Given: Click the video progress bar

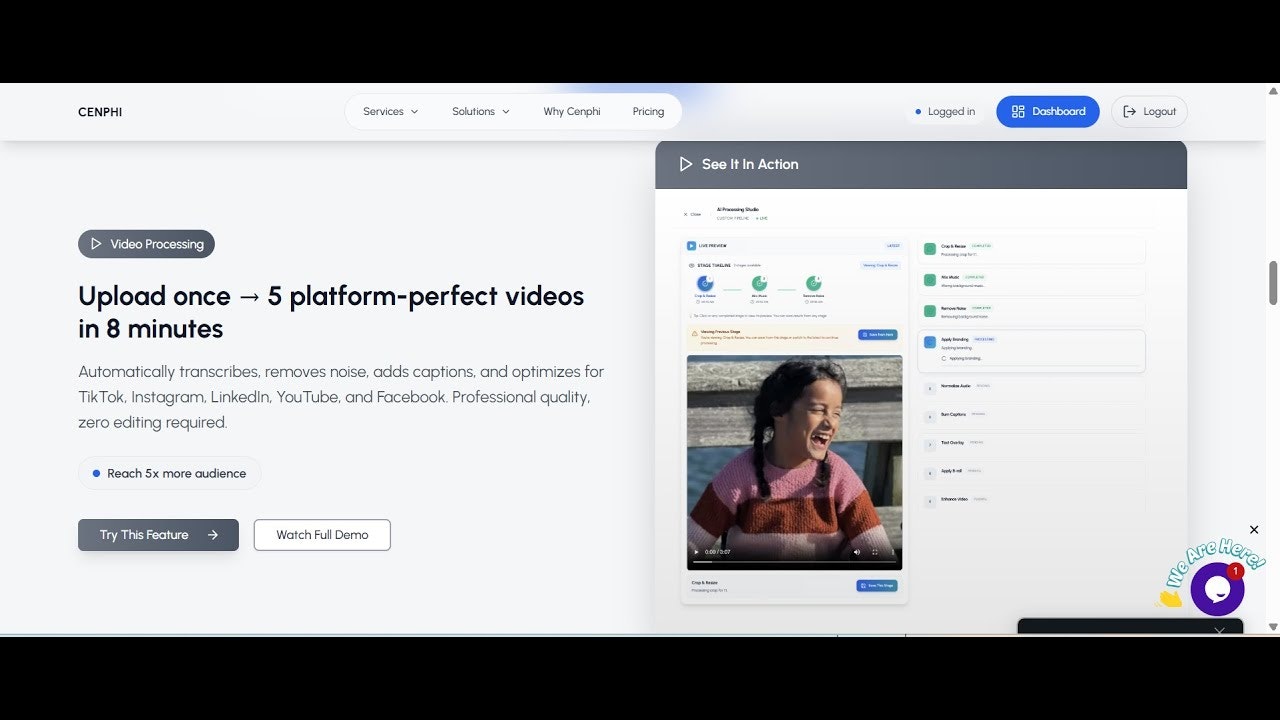Looking at the screenshot, I should pos(794,562).
